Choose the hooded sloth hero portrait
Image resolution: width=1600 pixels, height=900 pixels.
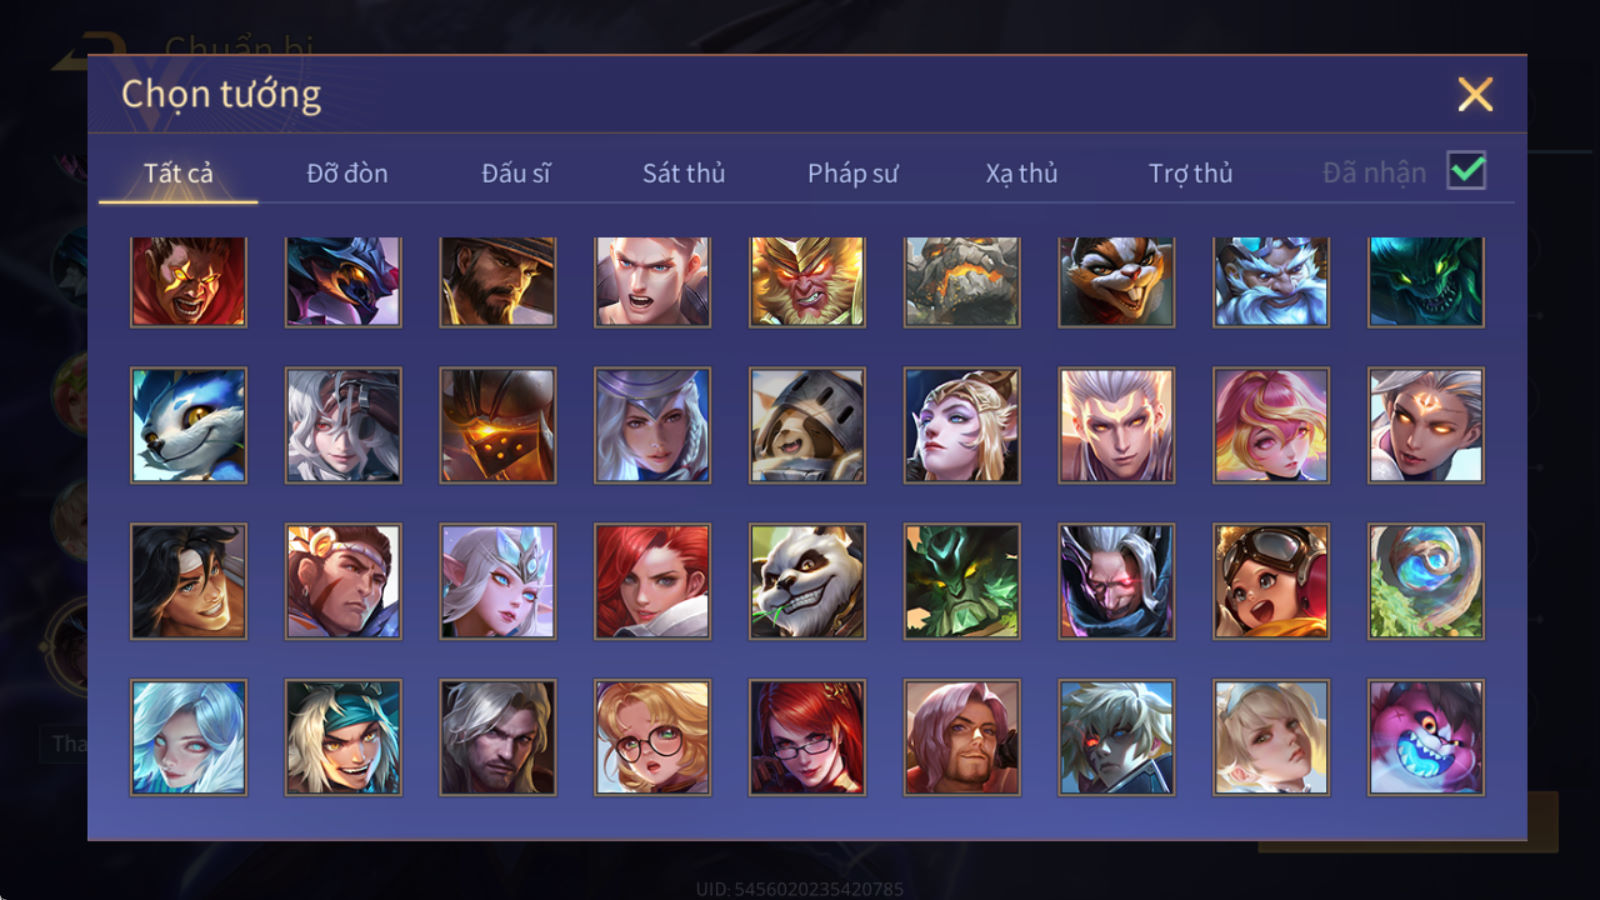(x=807, y=425)
